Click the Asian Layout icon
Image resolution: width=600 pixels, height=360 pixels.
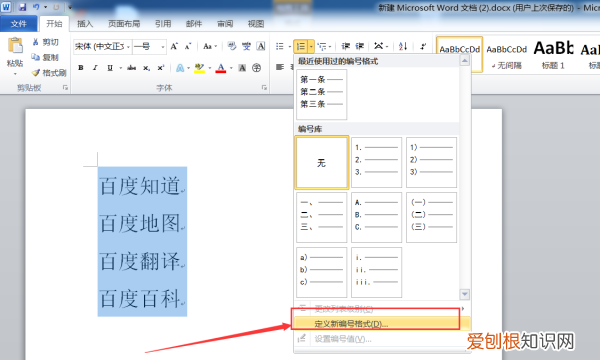pos(378,46)
